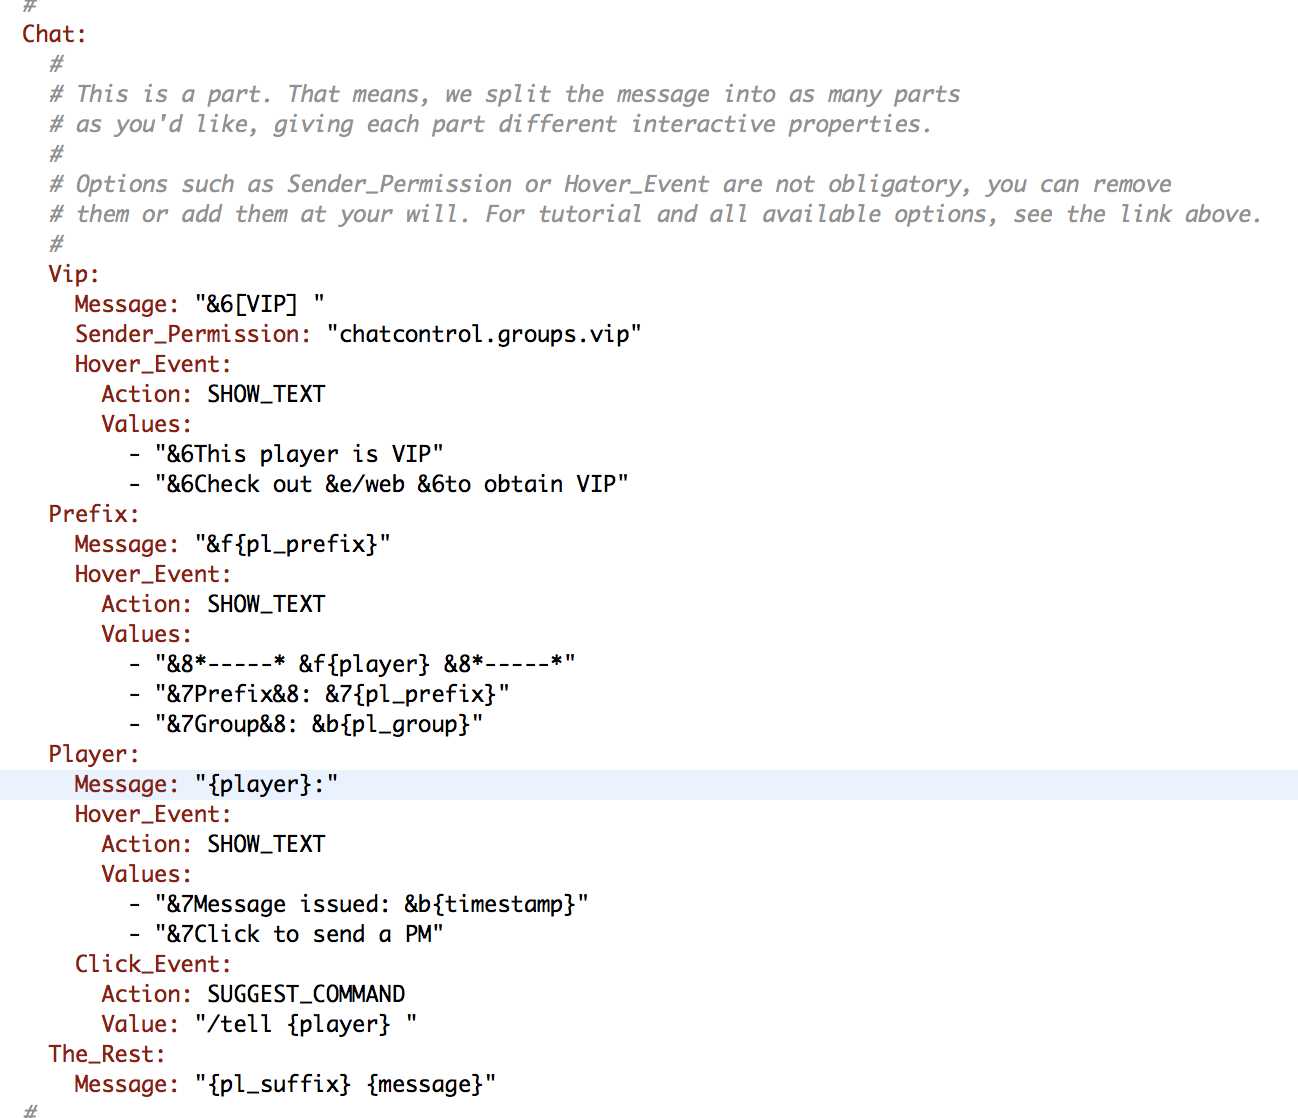Screen dimensions: 1298x1118
Task: Click the "The_Rest:" section key
Action: pos(107,1054)
